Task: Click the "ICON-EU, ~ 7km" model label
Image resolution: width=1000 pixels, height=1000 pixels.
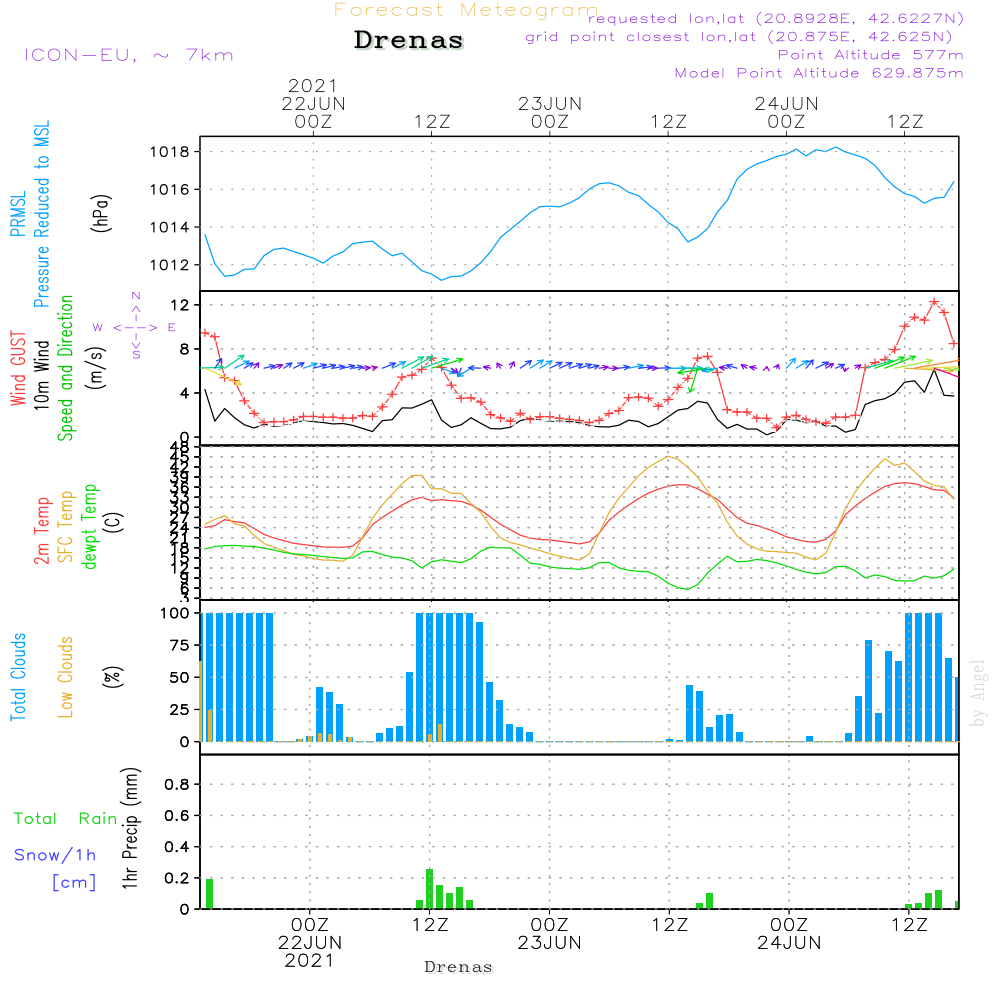Action: click(x=129, y=55)
